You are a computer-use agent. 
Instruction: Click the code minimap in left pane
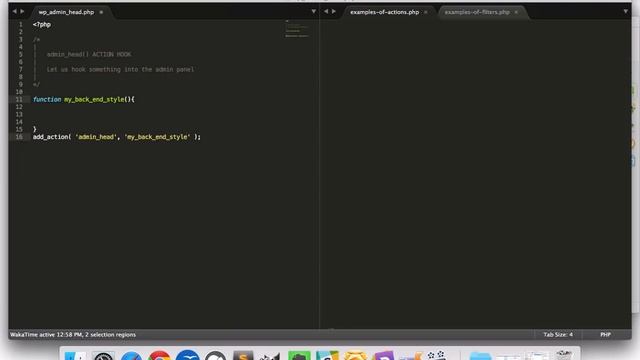(x=297, y=29)
